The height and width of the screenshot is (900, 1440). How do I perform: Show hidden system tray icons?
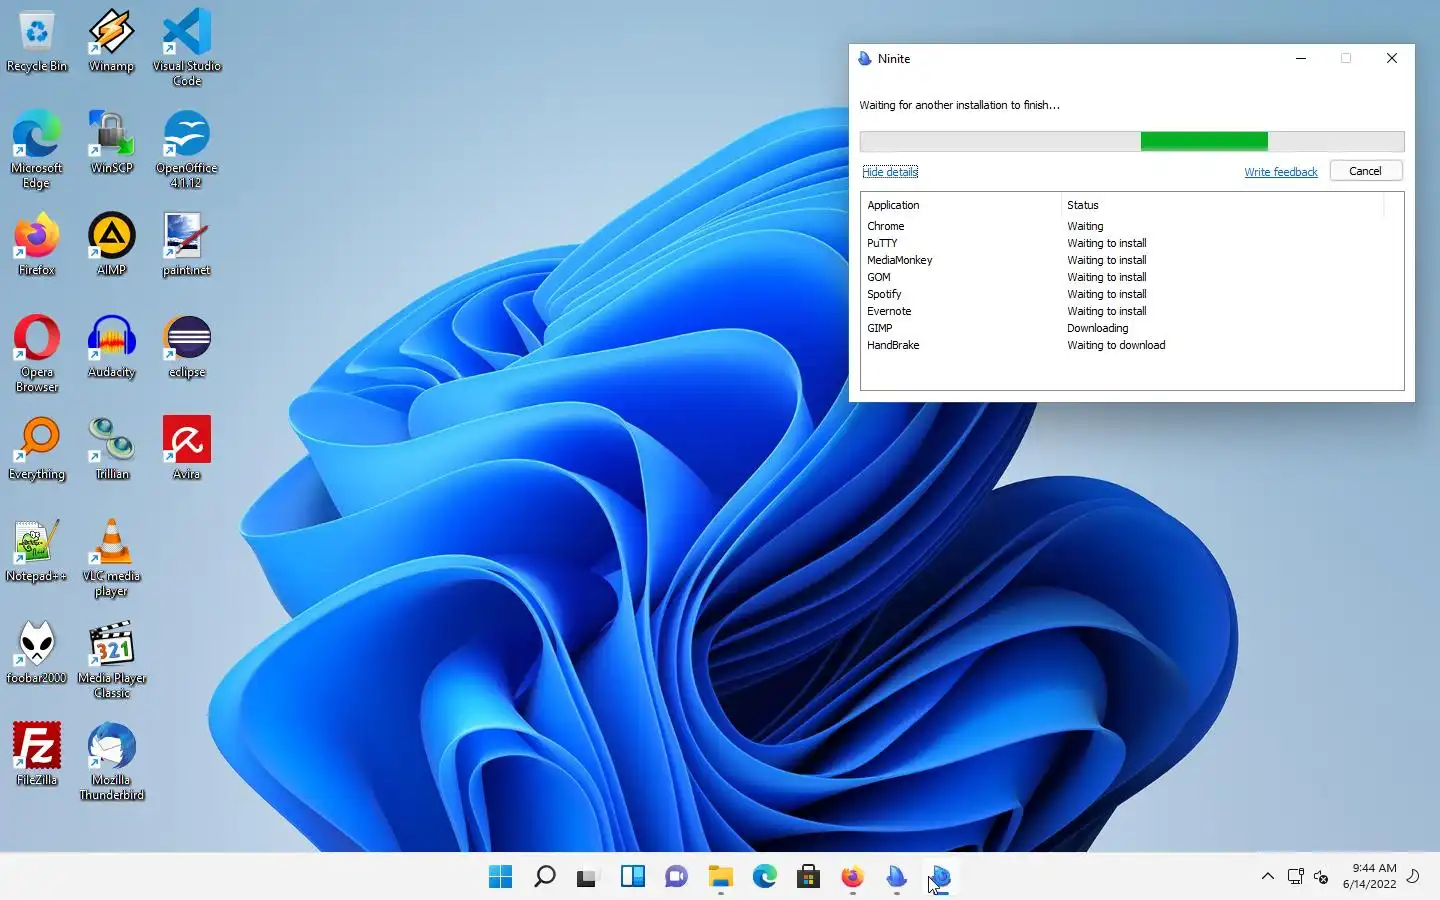click(x=1267, y=876)
